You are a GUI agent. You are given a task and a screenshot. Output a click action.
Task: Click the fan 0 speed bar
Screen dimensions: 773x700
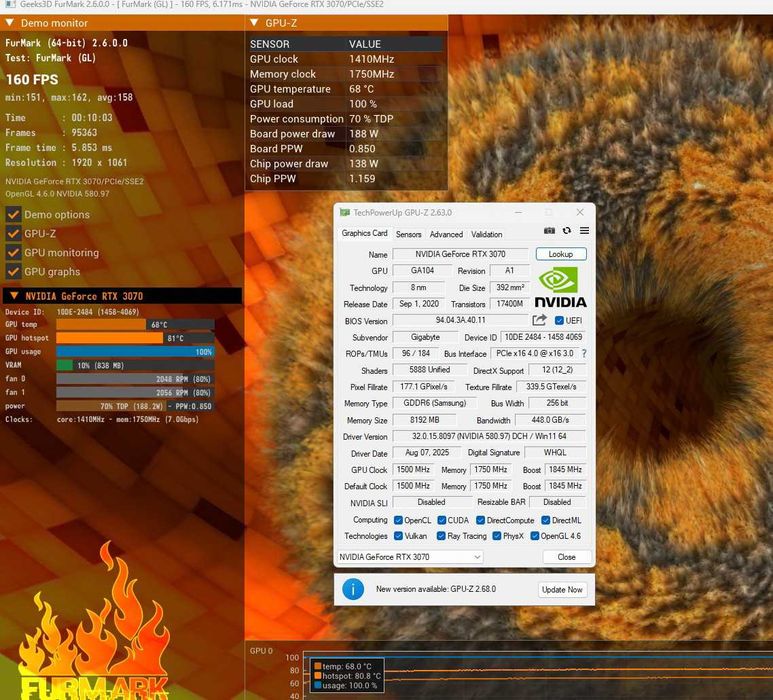click(x=135, y=379)
